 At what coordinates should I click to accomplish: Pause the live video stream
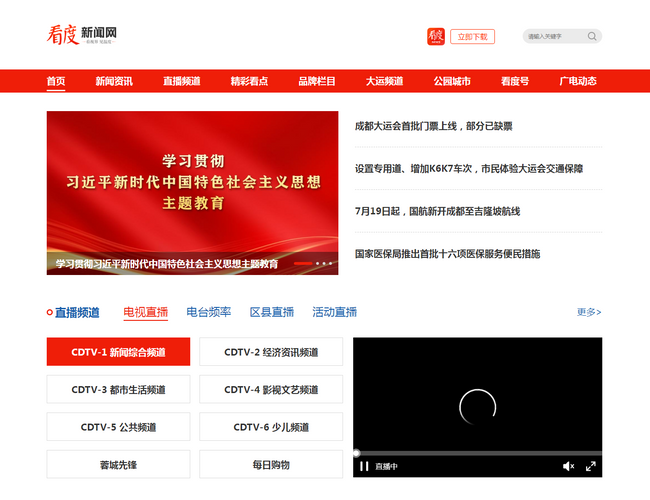364,466
